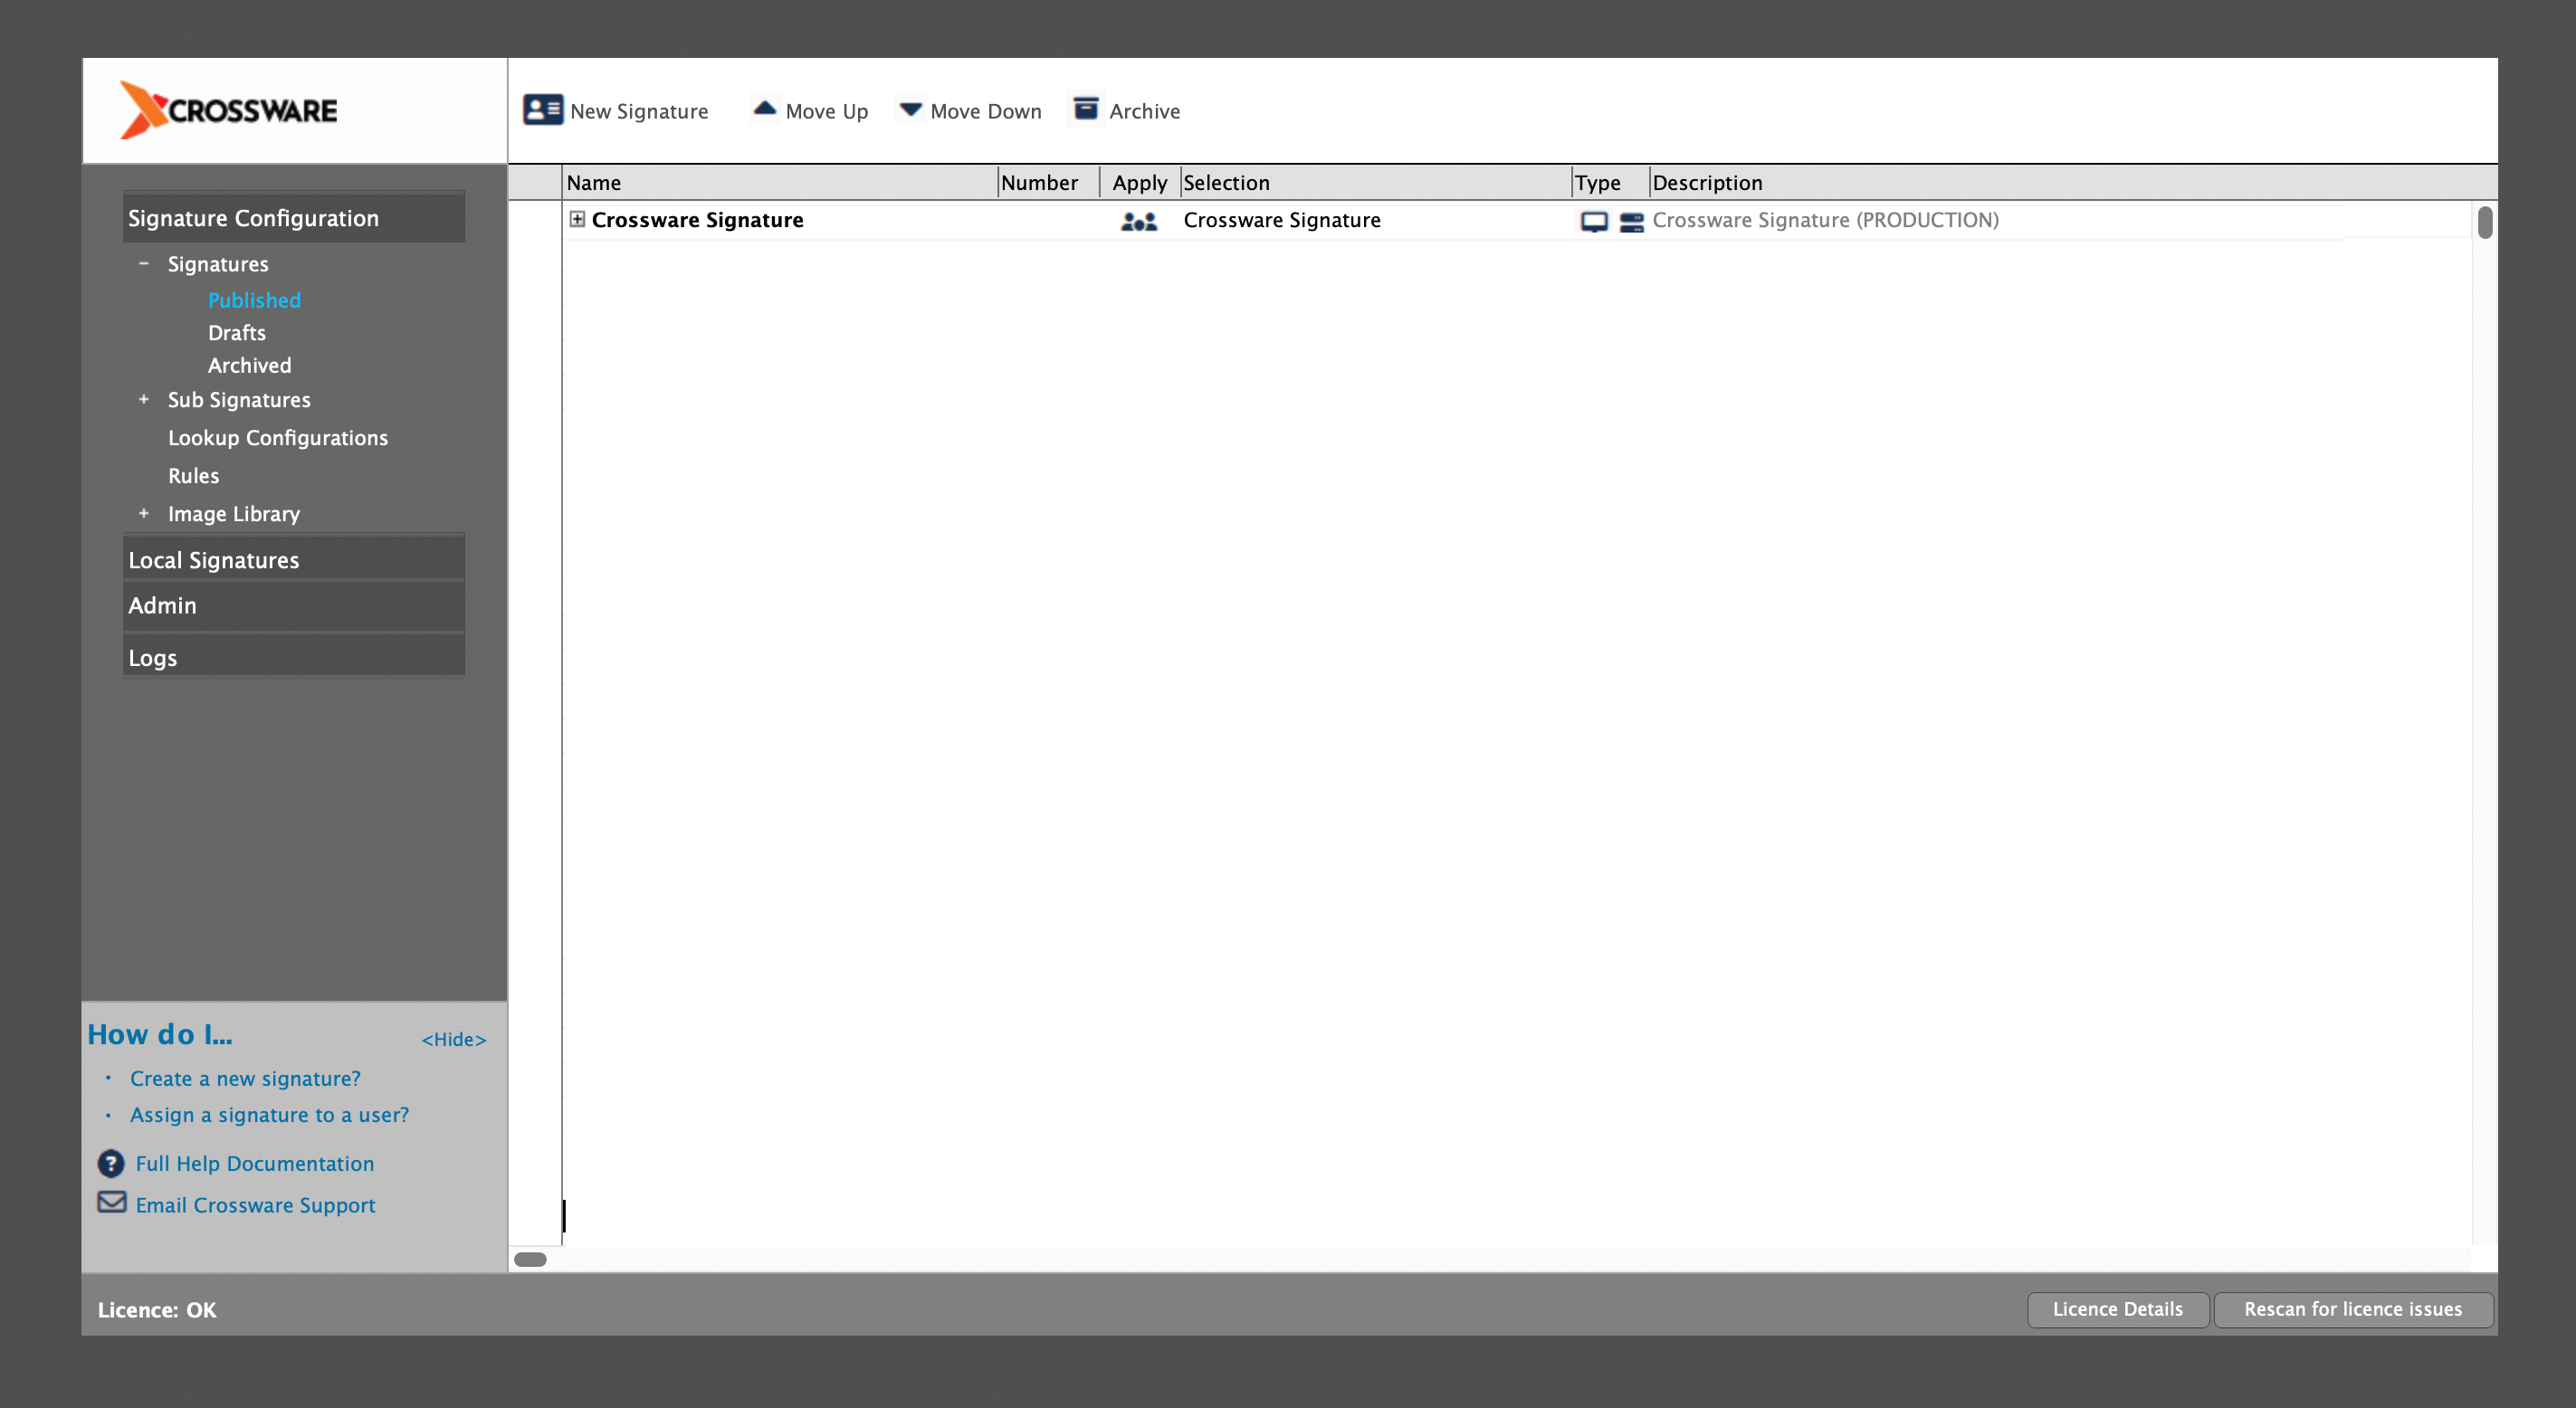This screenshot has height=1408, width=2576.
Task: Open the Signature Configuration section
Action: point(294,218)
